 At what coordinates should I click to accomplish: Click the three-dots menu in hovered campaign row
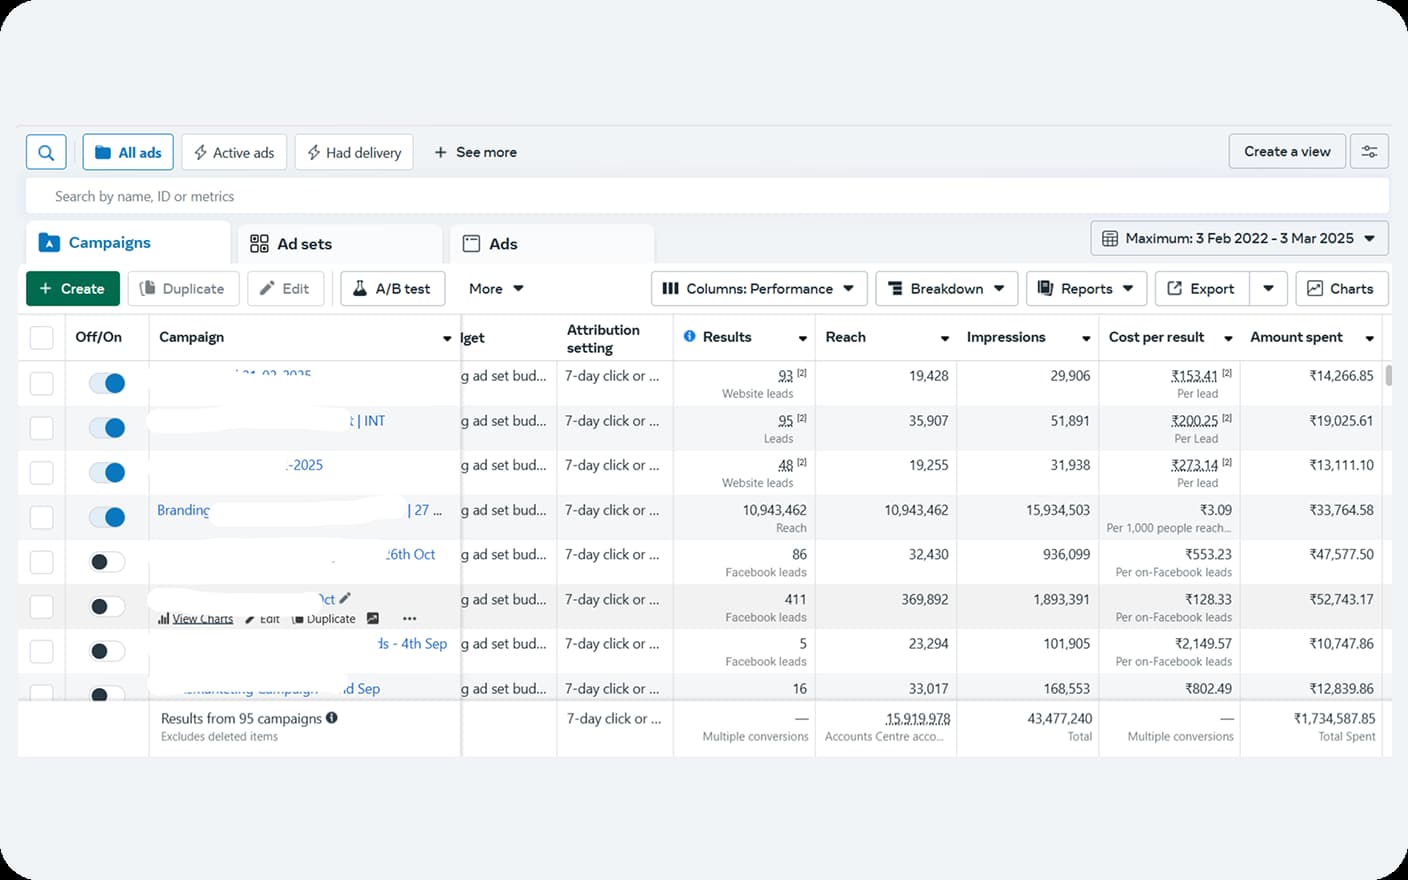click(409, 619)
